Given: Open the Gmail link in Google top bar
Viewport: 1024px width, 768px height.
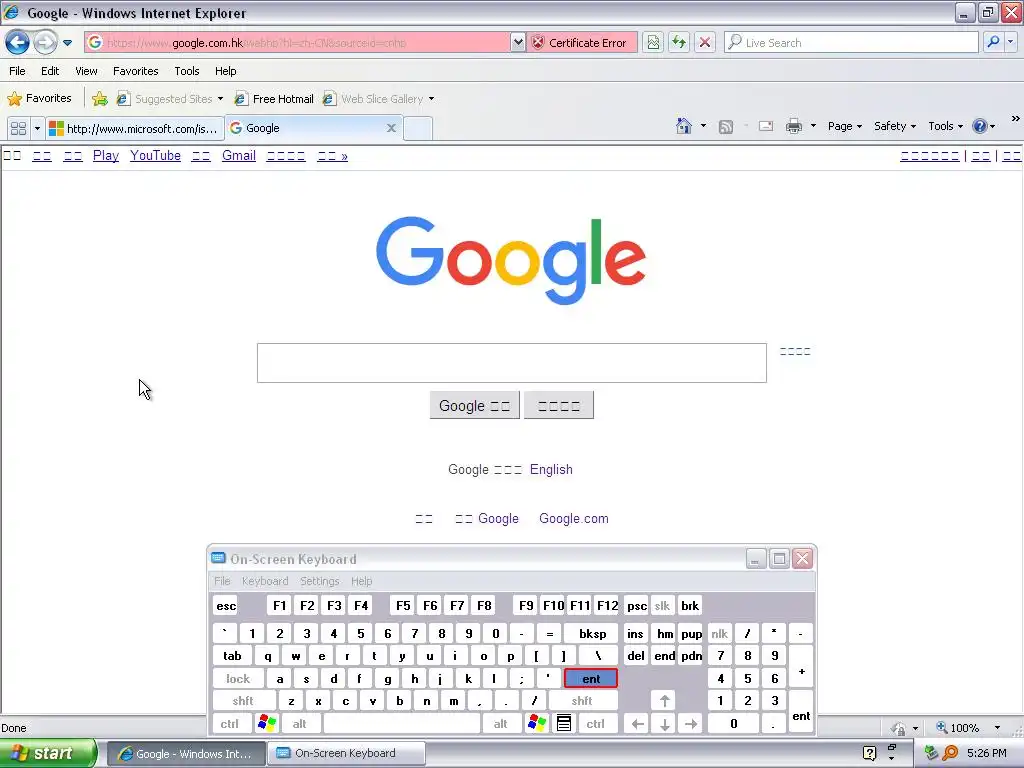Looking at the screenshot, I should [239, 155].
